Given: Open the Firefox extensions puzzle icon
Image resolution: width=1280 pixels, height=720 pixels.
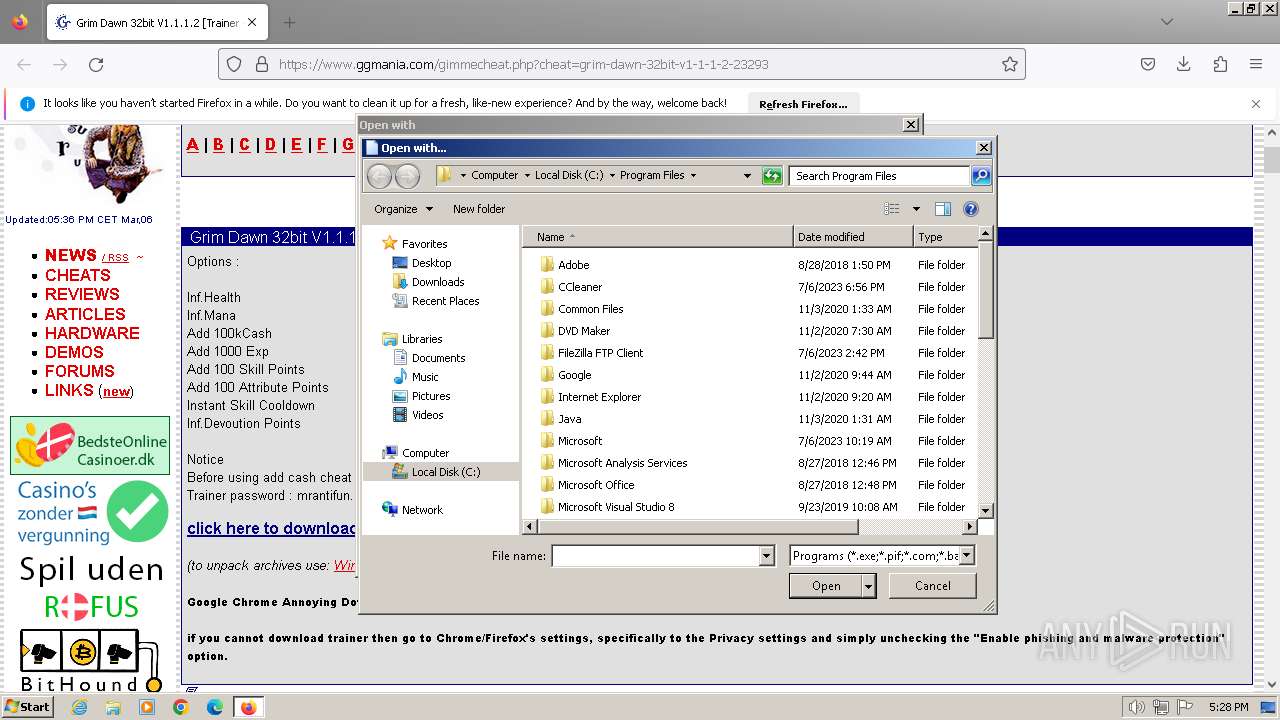Looking at the screenshot, I should (x=1220, y=64).
